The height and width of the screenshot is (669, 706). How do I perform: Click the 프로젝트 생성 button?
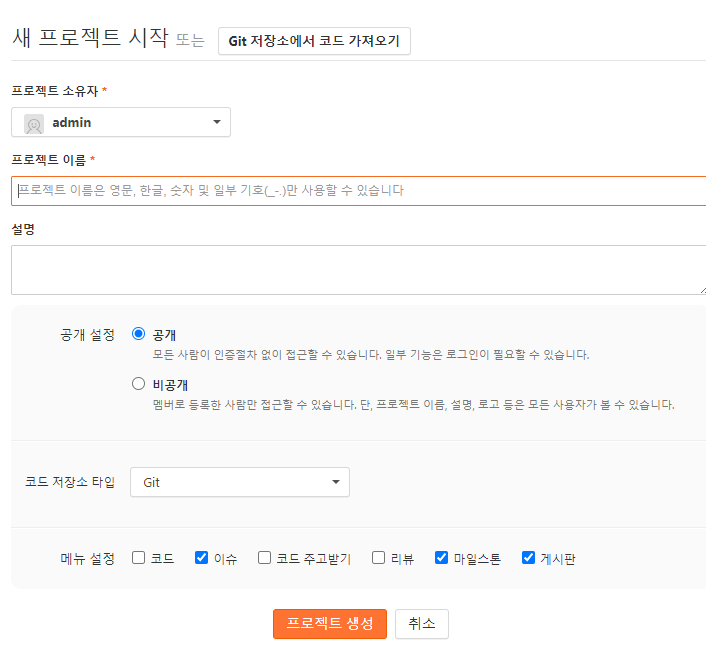(330, 624)
